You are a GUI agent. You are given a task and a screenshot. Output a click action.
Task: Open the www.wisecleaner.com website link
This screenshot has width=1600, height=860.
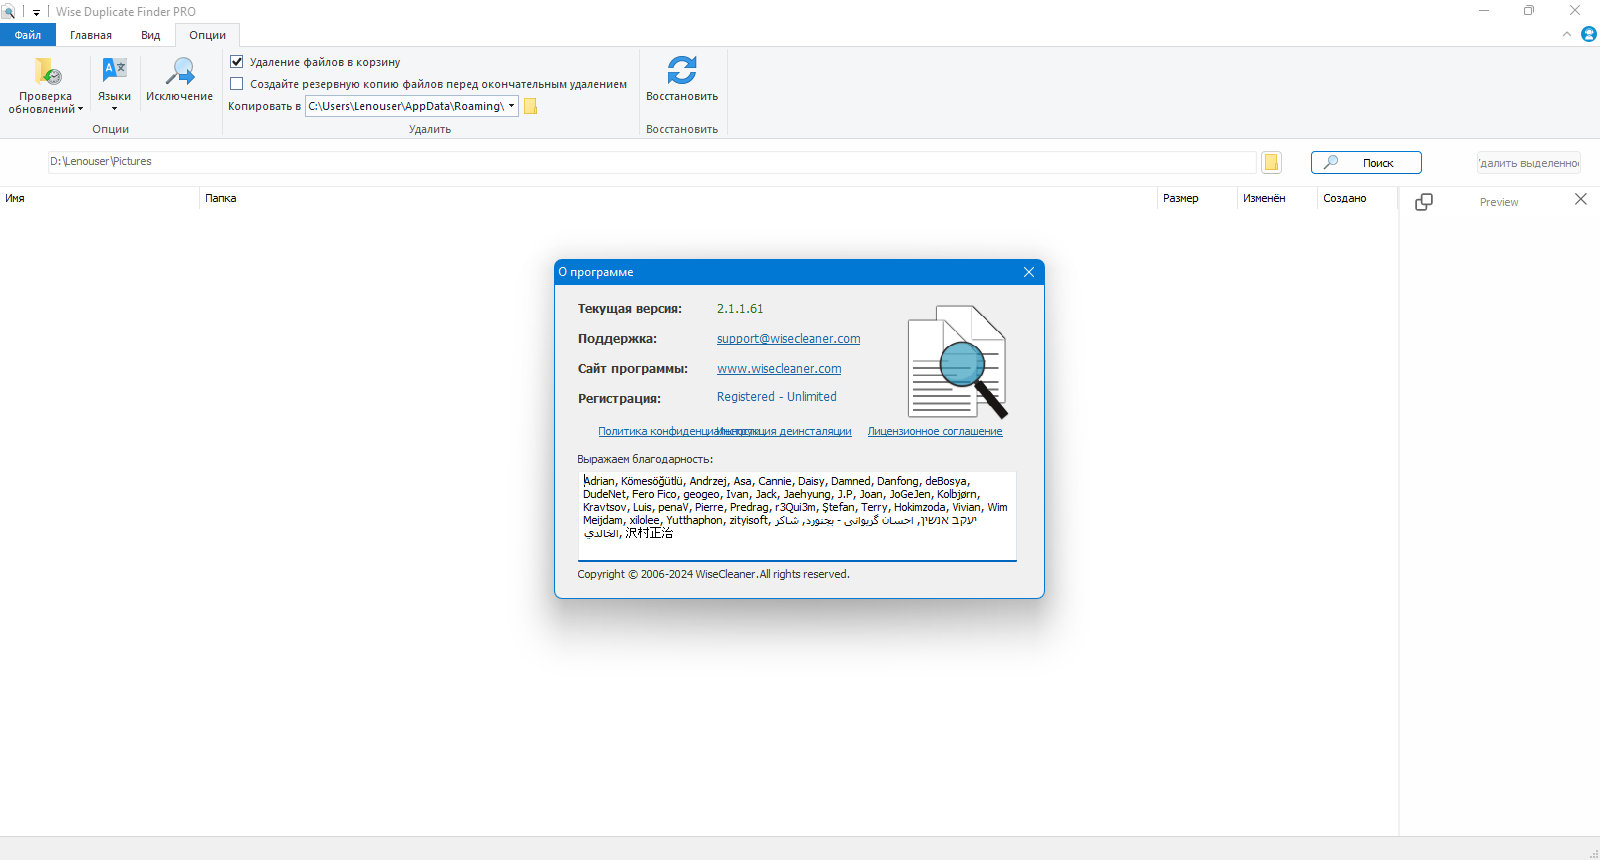(x=779, y=369)
